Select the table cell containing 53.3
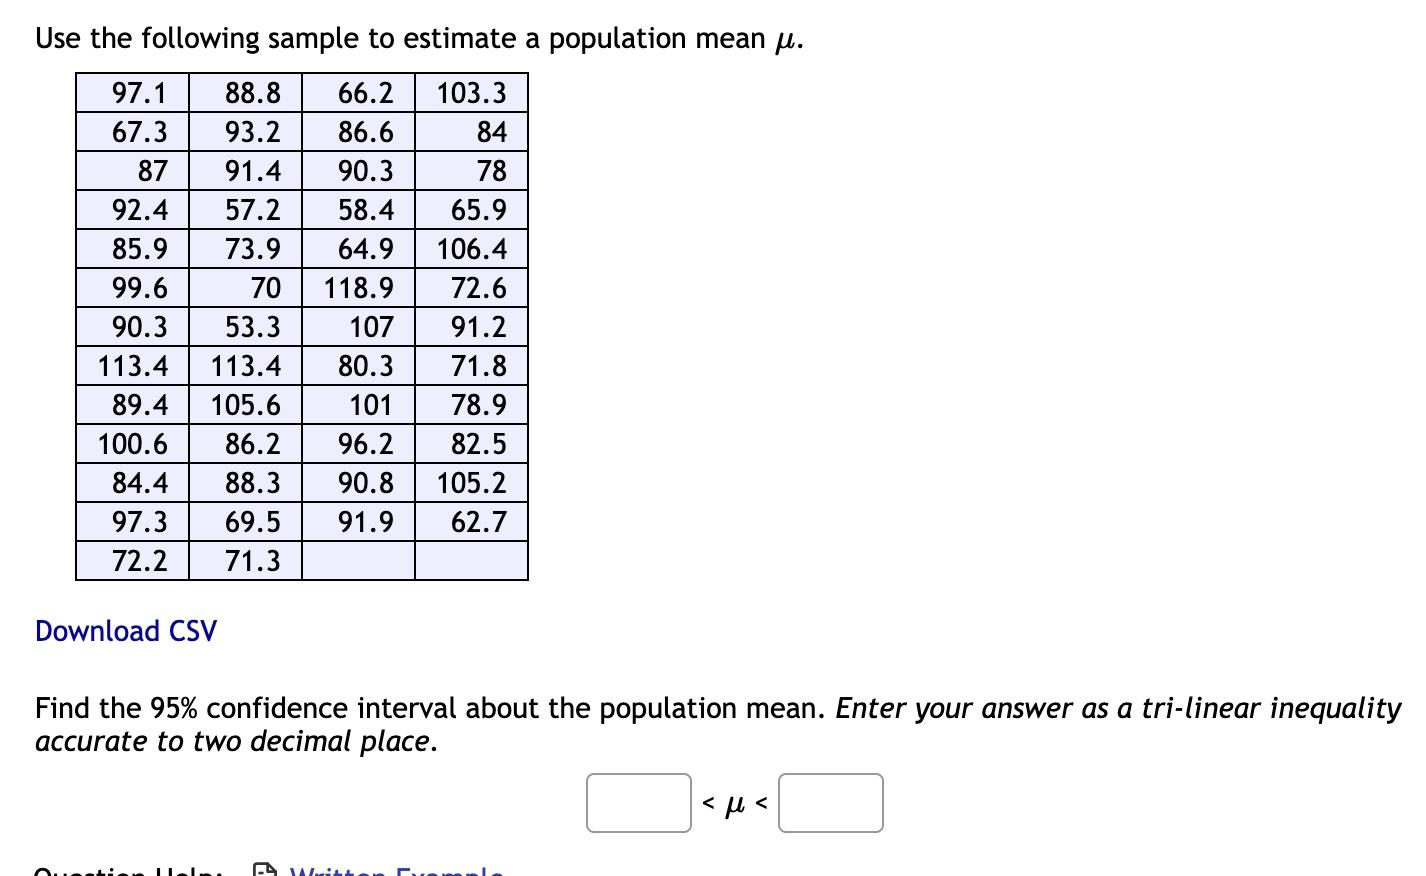The width and height of the screenshot is (1426, 876). click(x=244, y=326)
